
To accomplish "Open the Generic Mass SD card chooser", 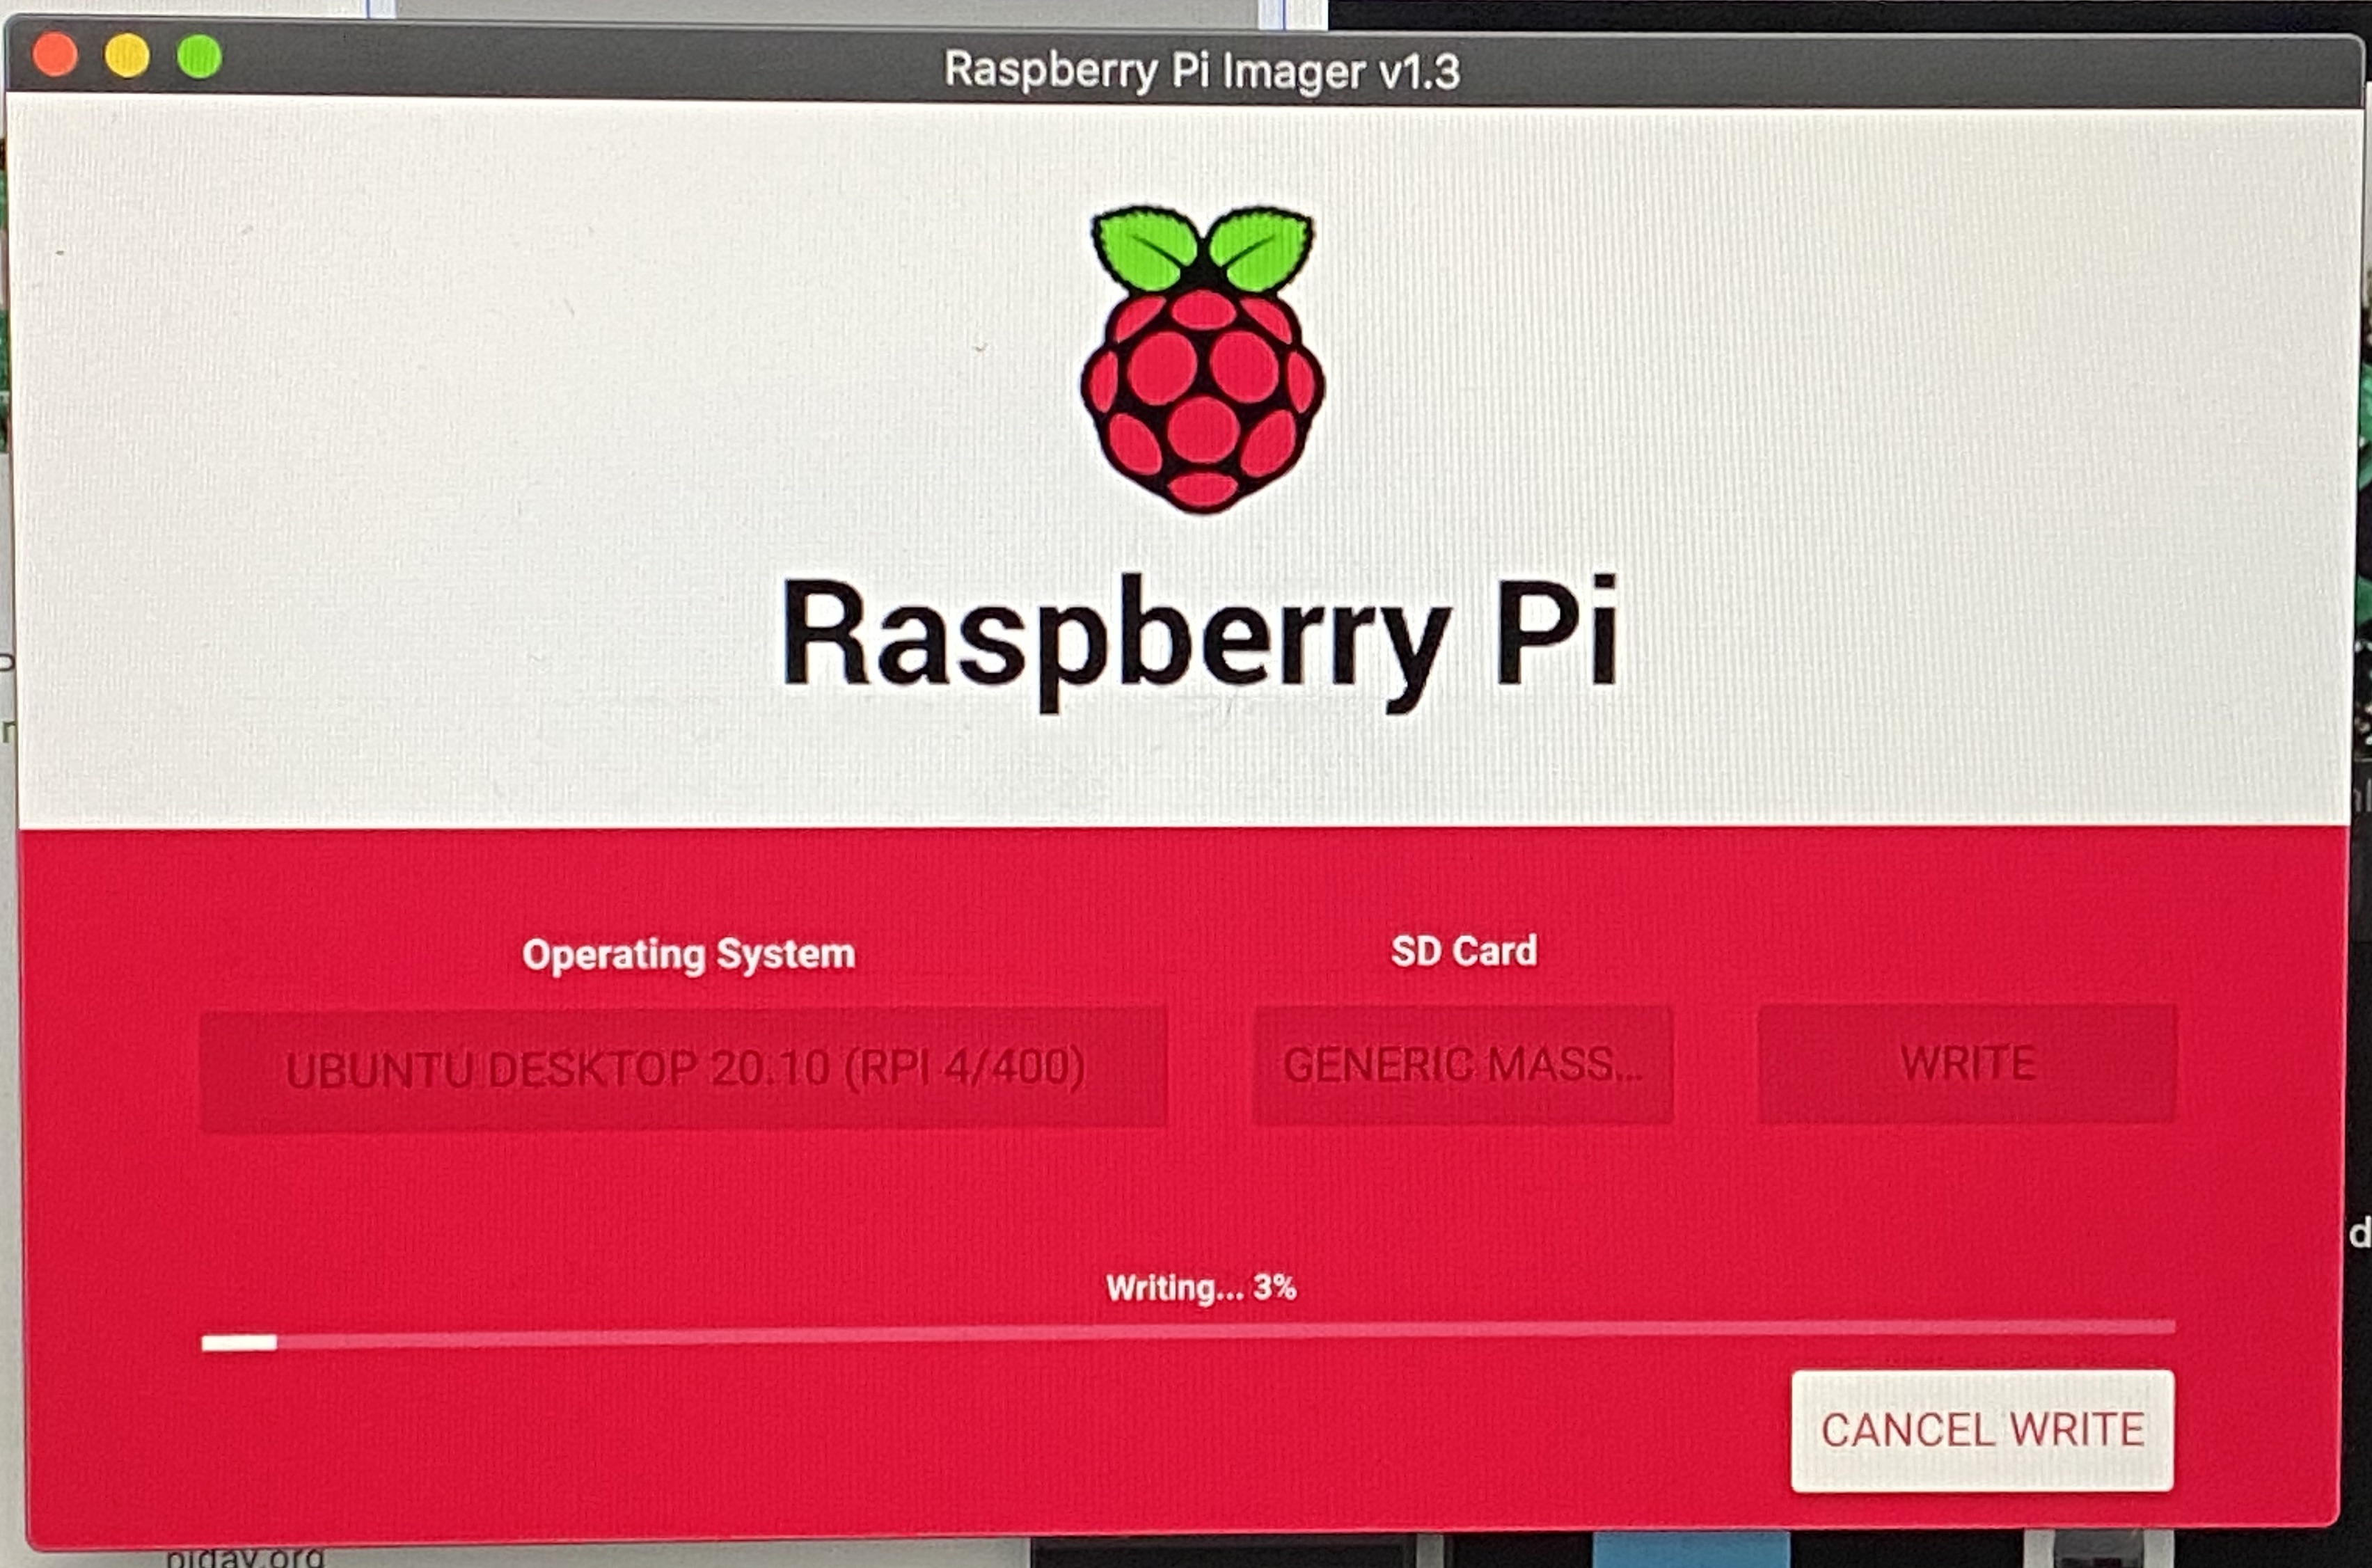I will [1463, 1065].
